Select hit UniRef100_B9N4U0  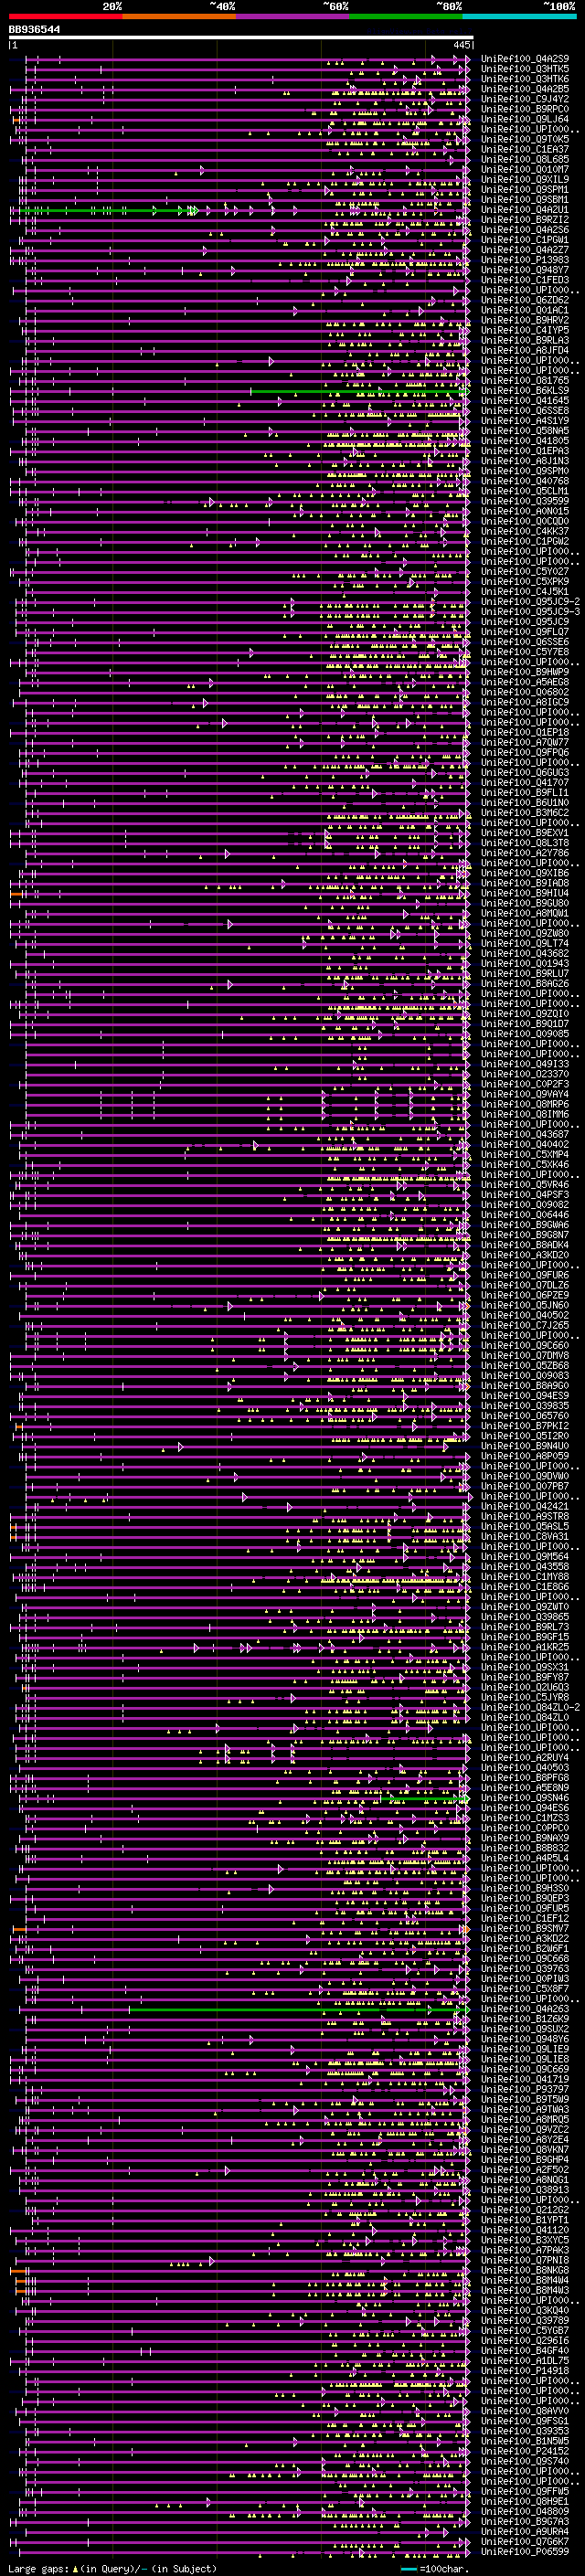tap(525, 1446)
